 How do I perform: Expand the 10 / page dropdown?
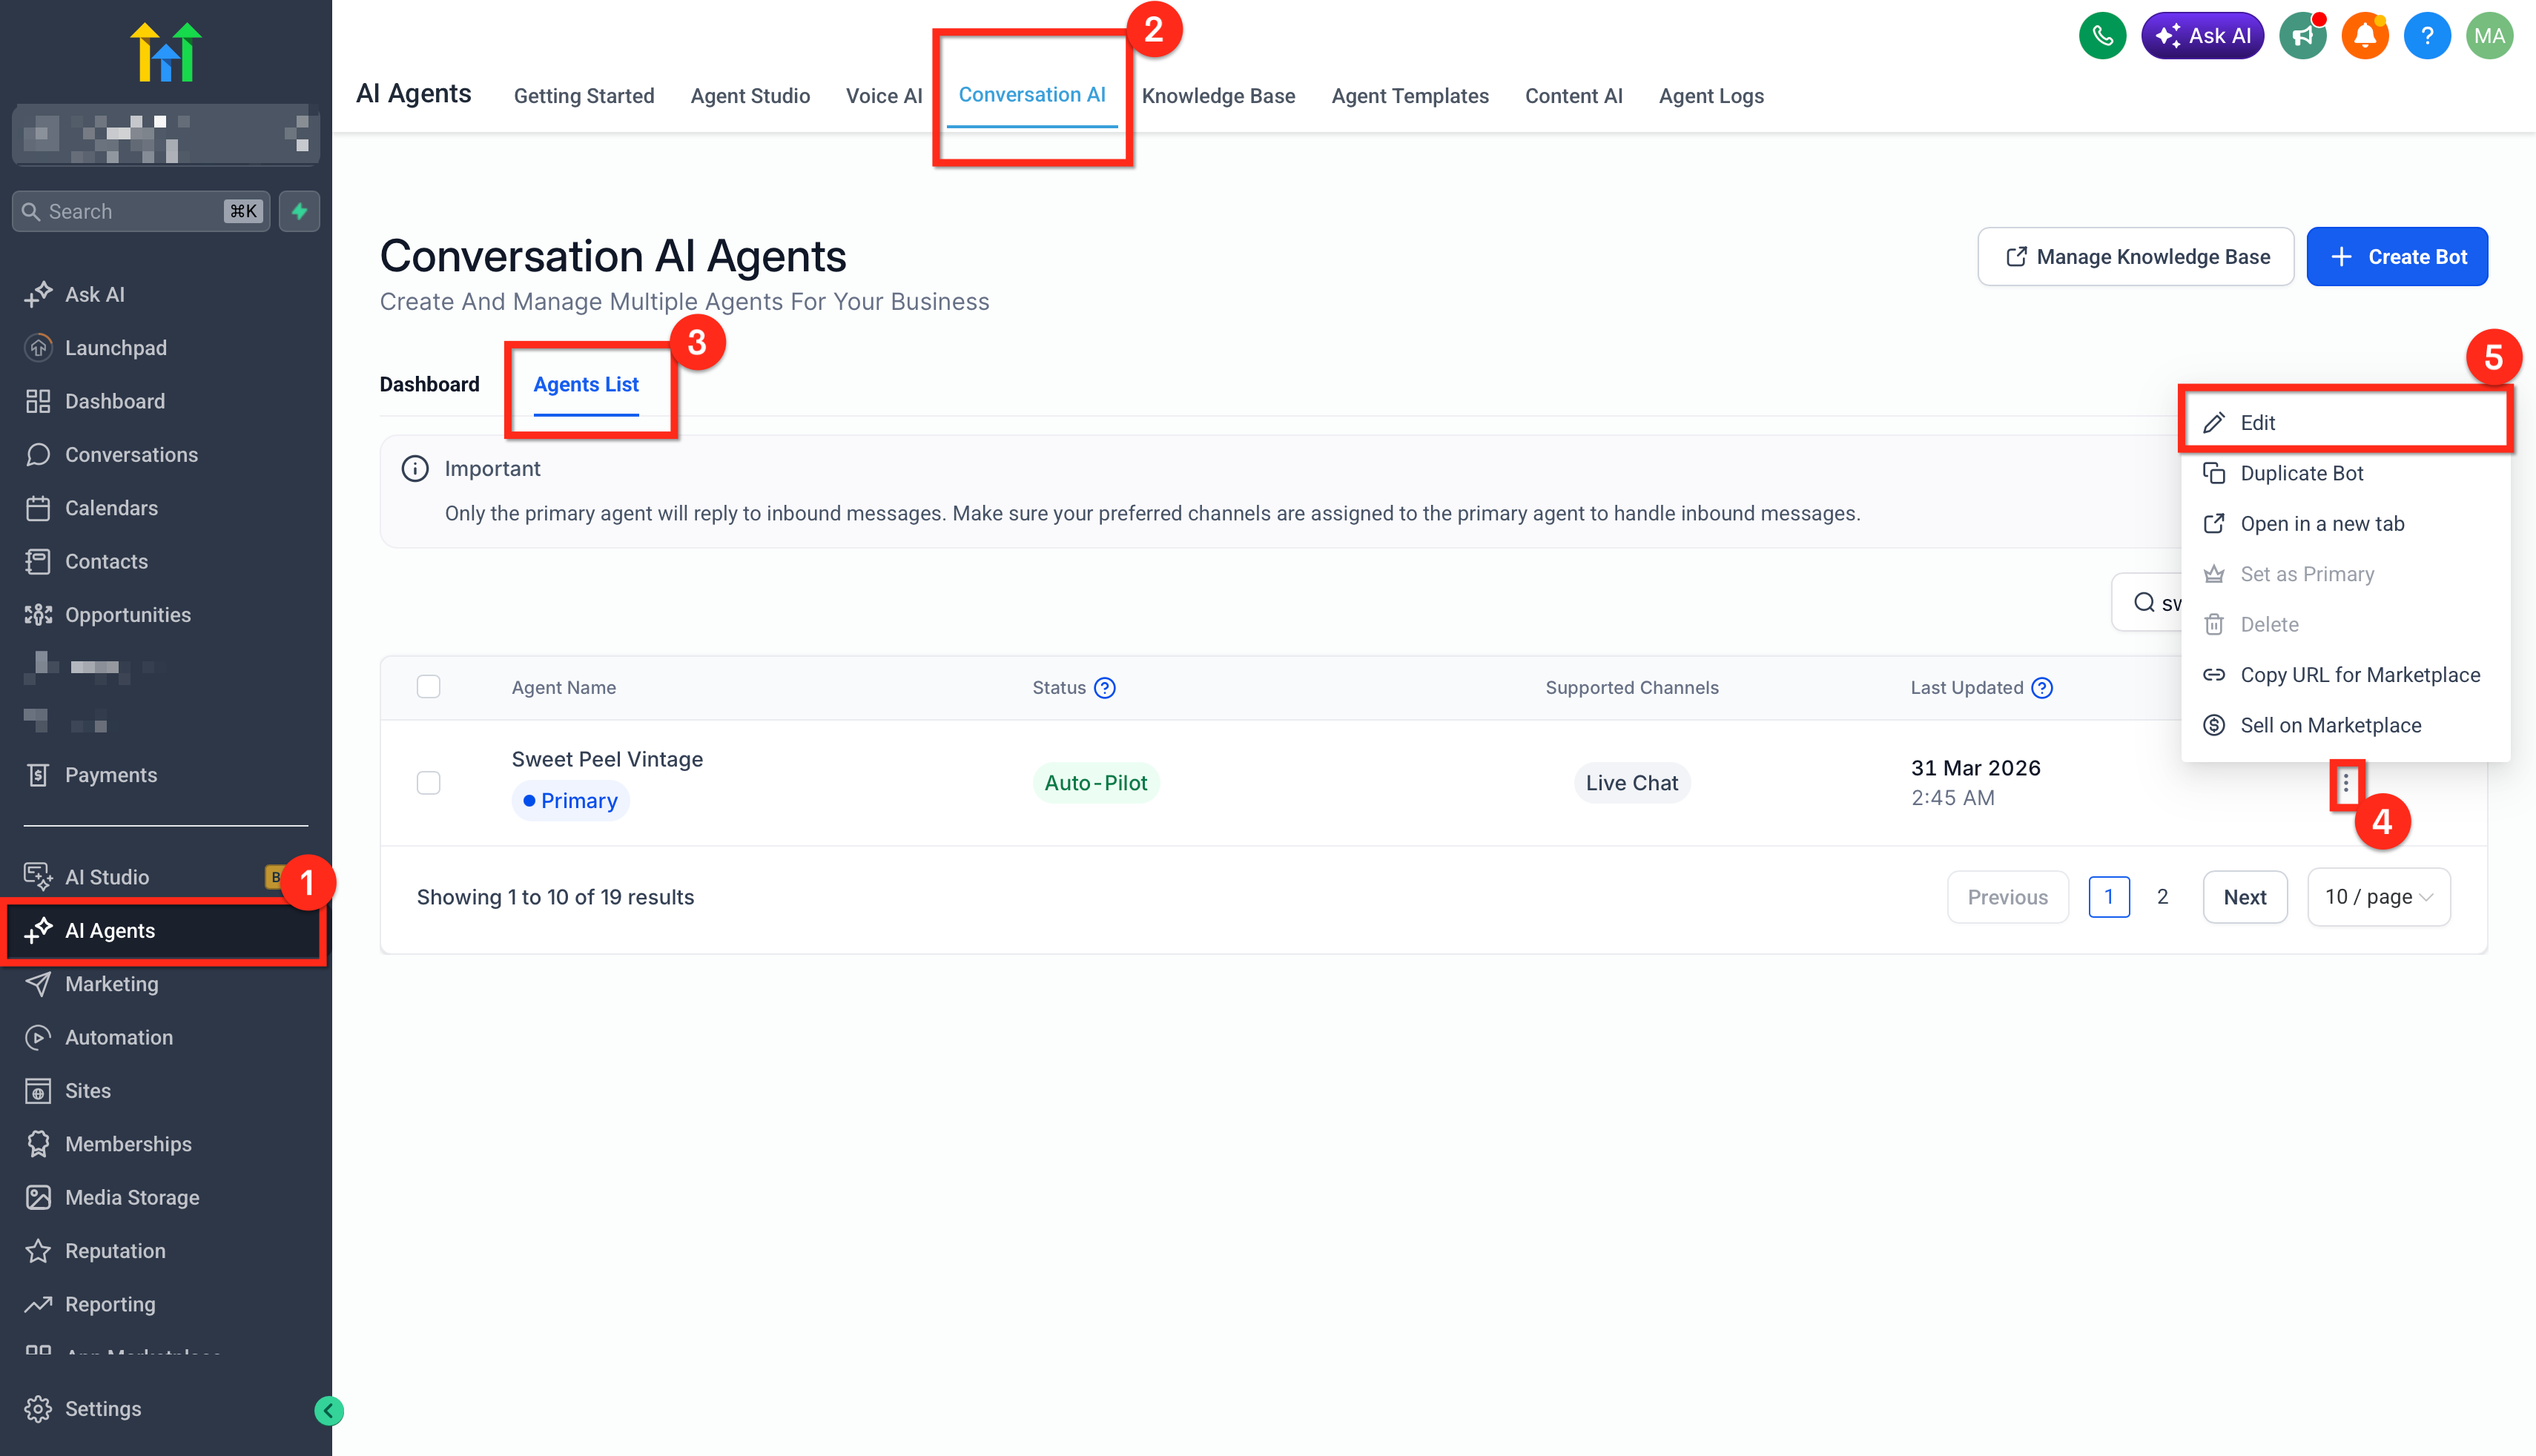2378,897
